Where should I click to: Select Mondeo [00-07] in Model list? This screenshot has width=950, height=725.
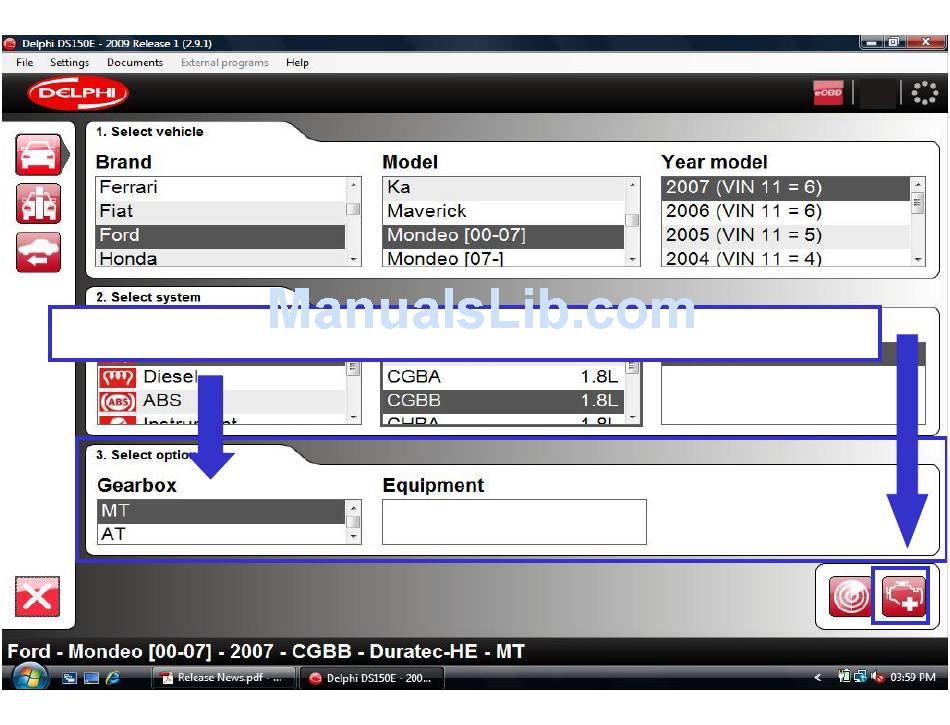click(503, 236)
